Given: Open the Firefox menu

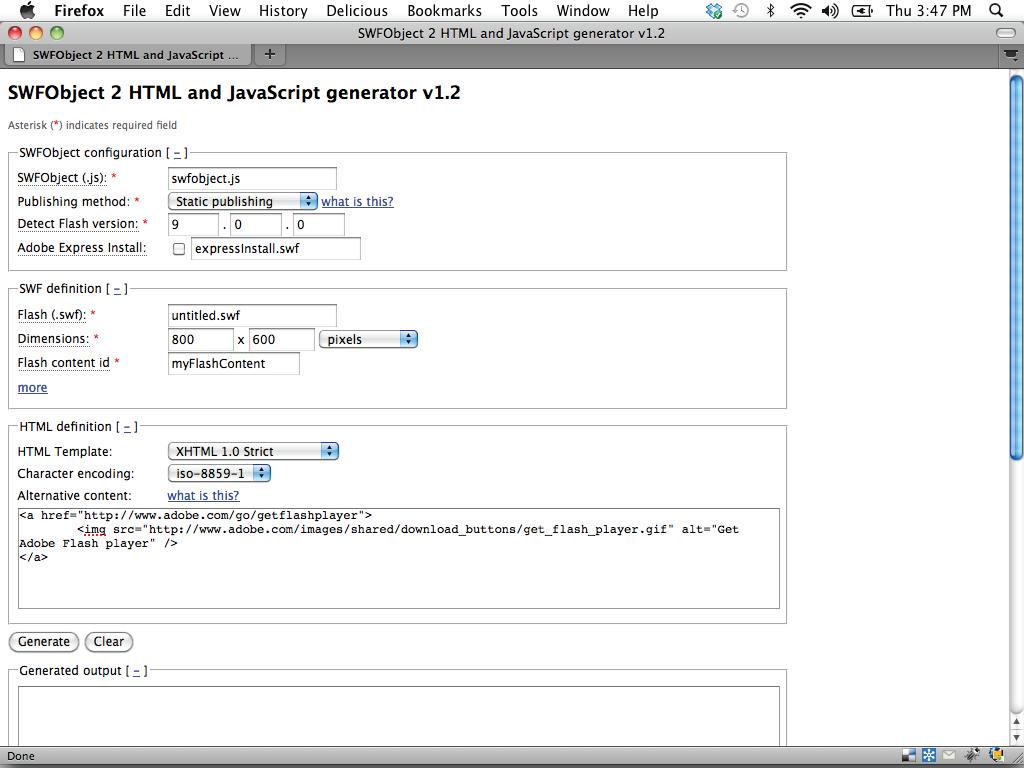Looking at the screenshot, I should pyautogui.click(x=79, y=10).
